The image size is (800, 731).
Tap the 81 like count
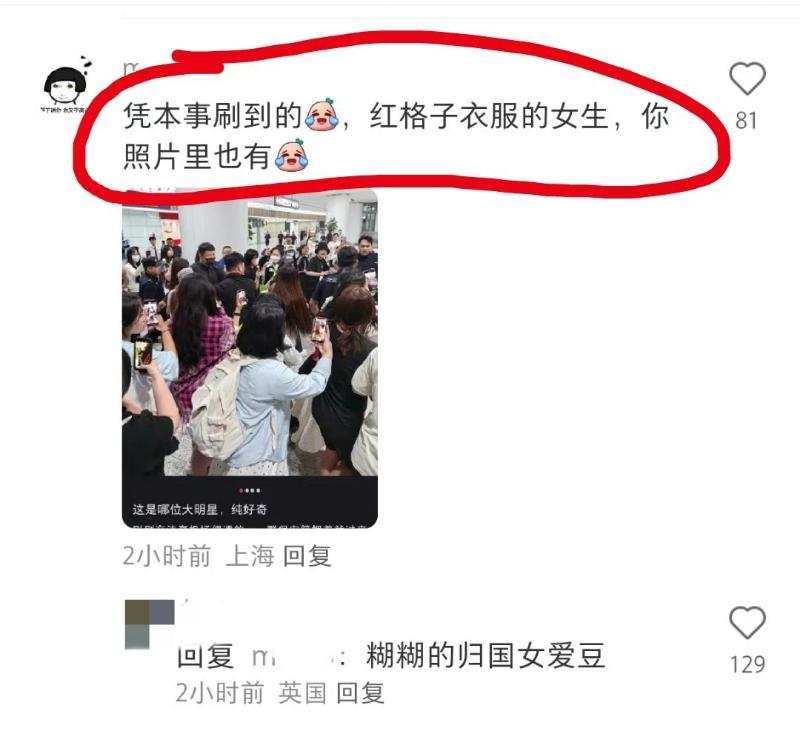click(746, 121)
